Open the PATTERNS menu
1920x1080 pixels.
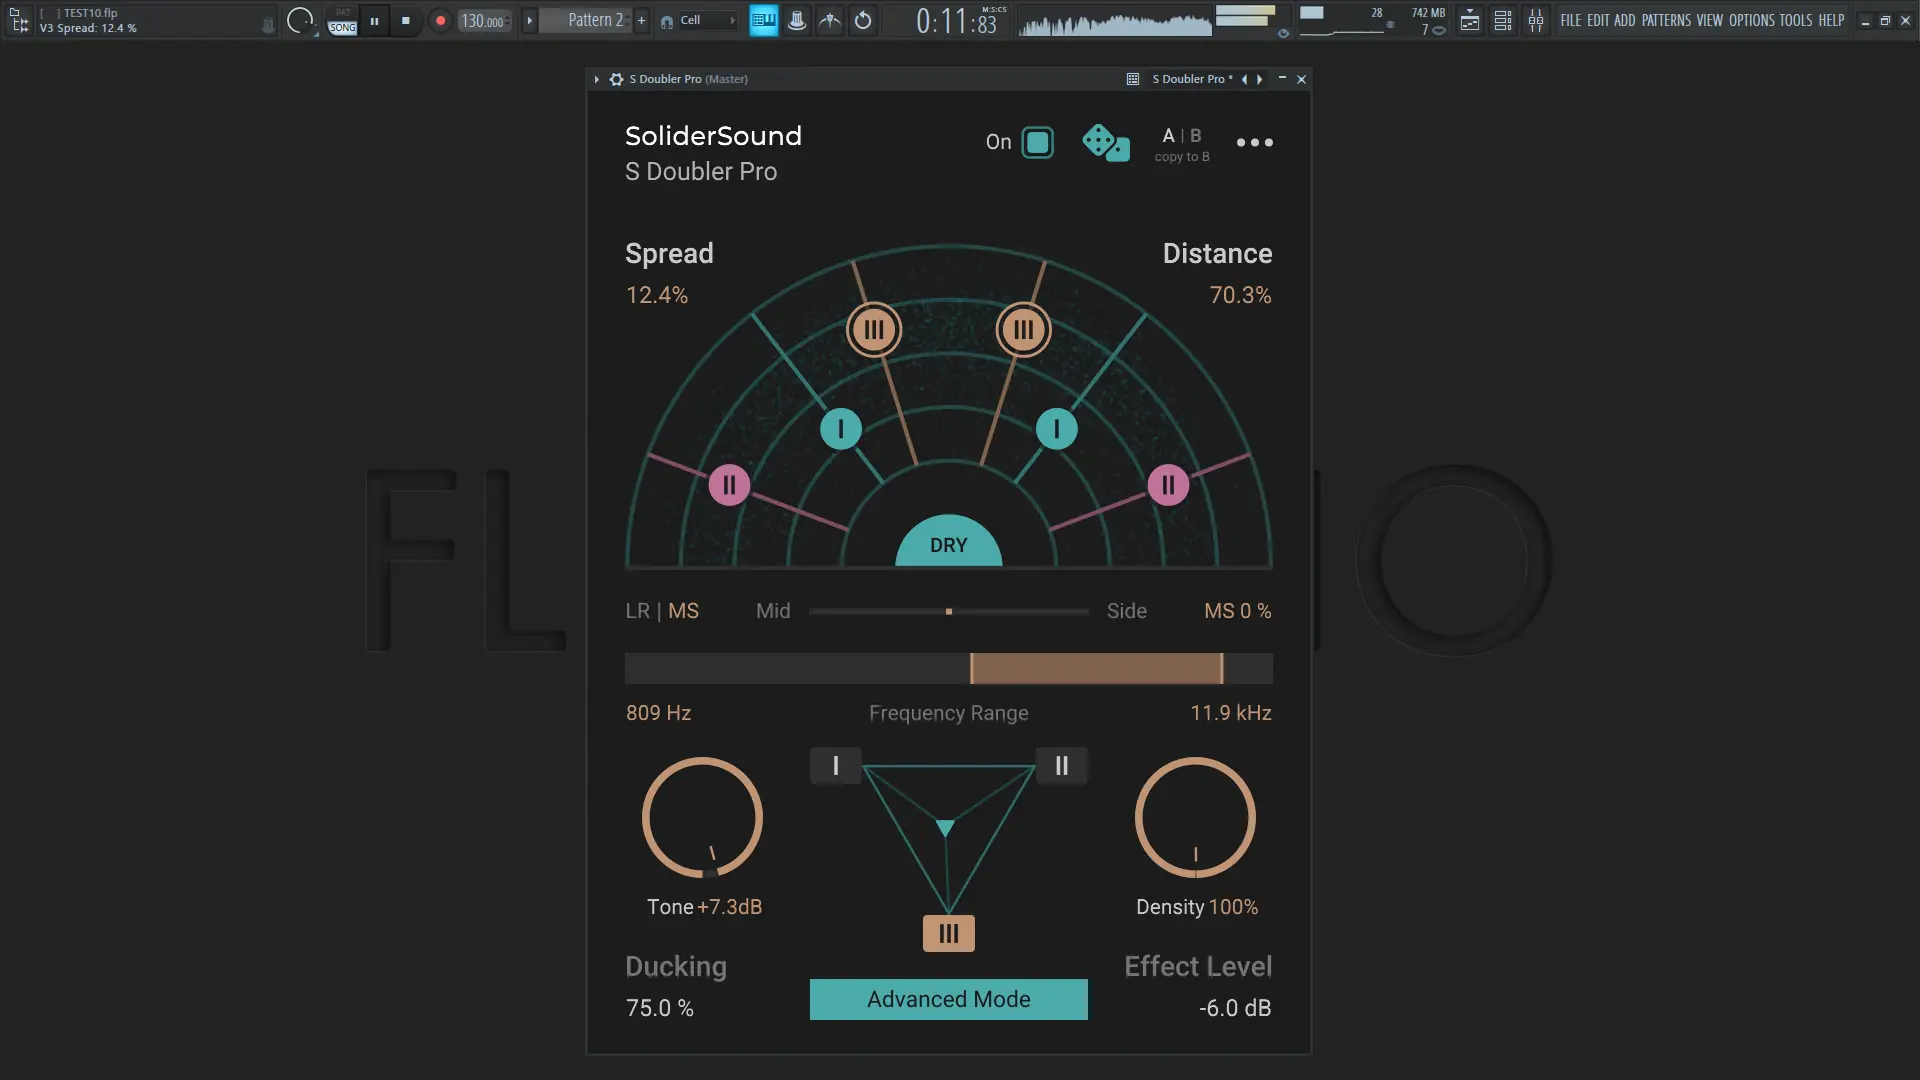[x=1666, y=20]
